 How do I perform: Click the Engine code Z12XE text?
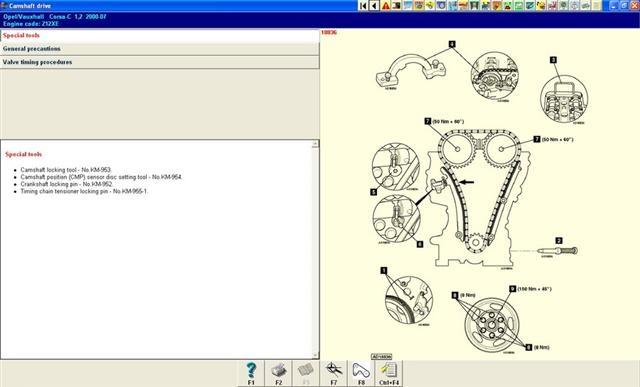coord(31,24)
